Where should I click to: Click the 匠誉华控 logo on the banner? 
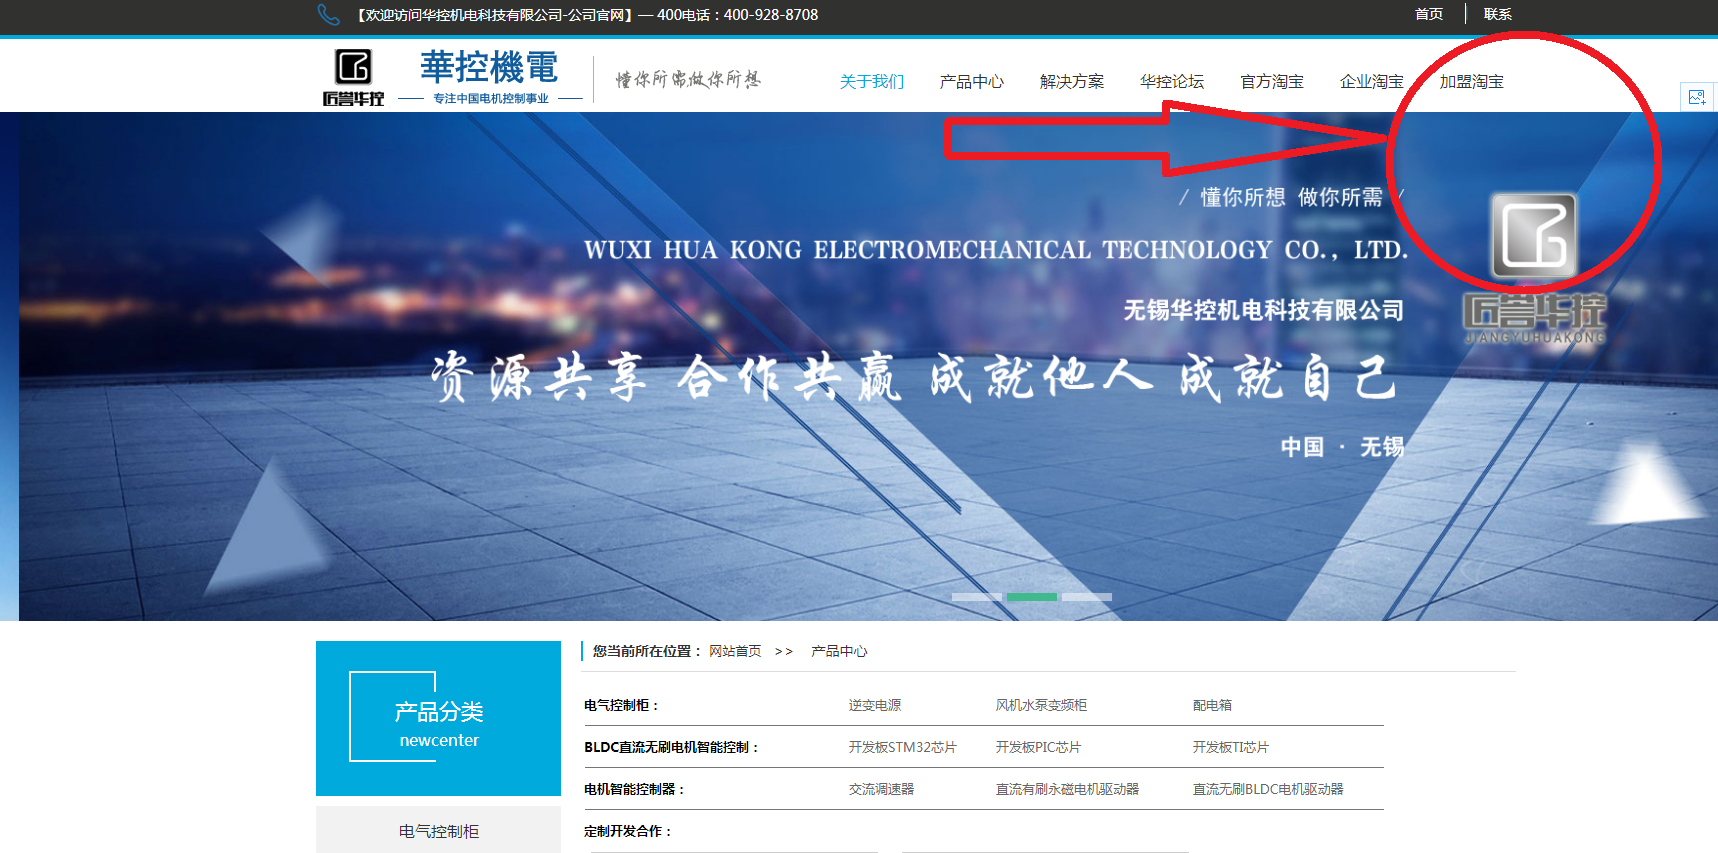coord(1534,268)
